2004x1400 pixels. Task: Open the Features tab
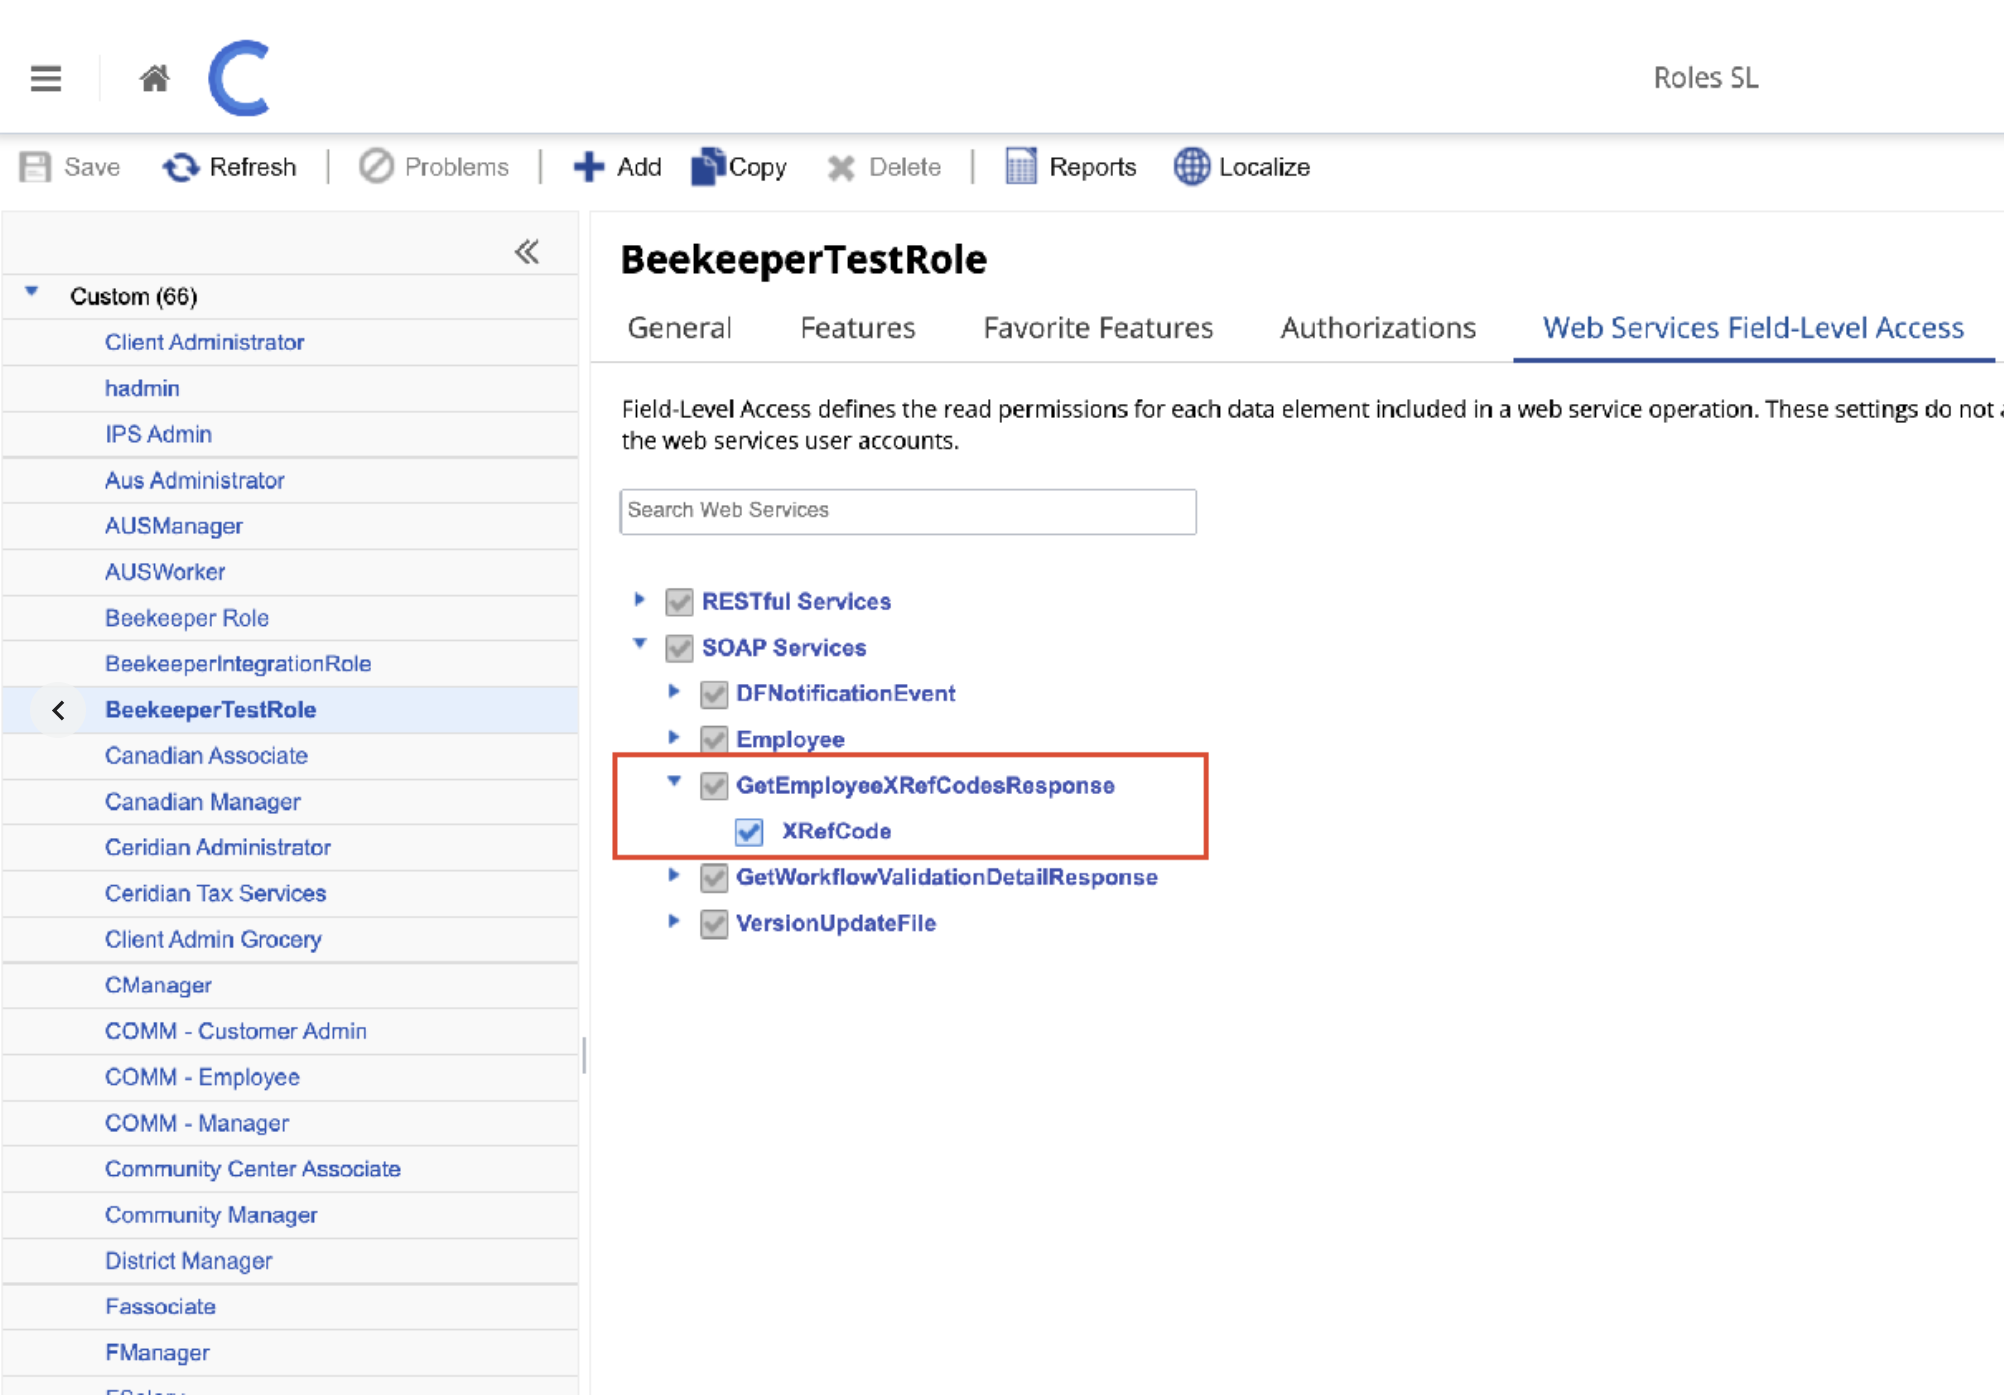(x=857, y=328)
